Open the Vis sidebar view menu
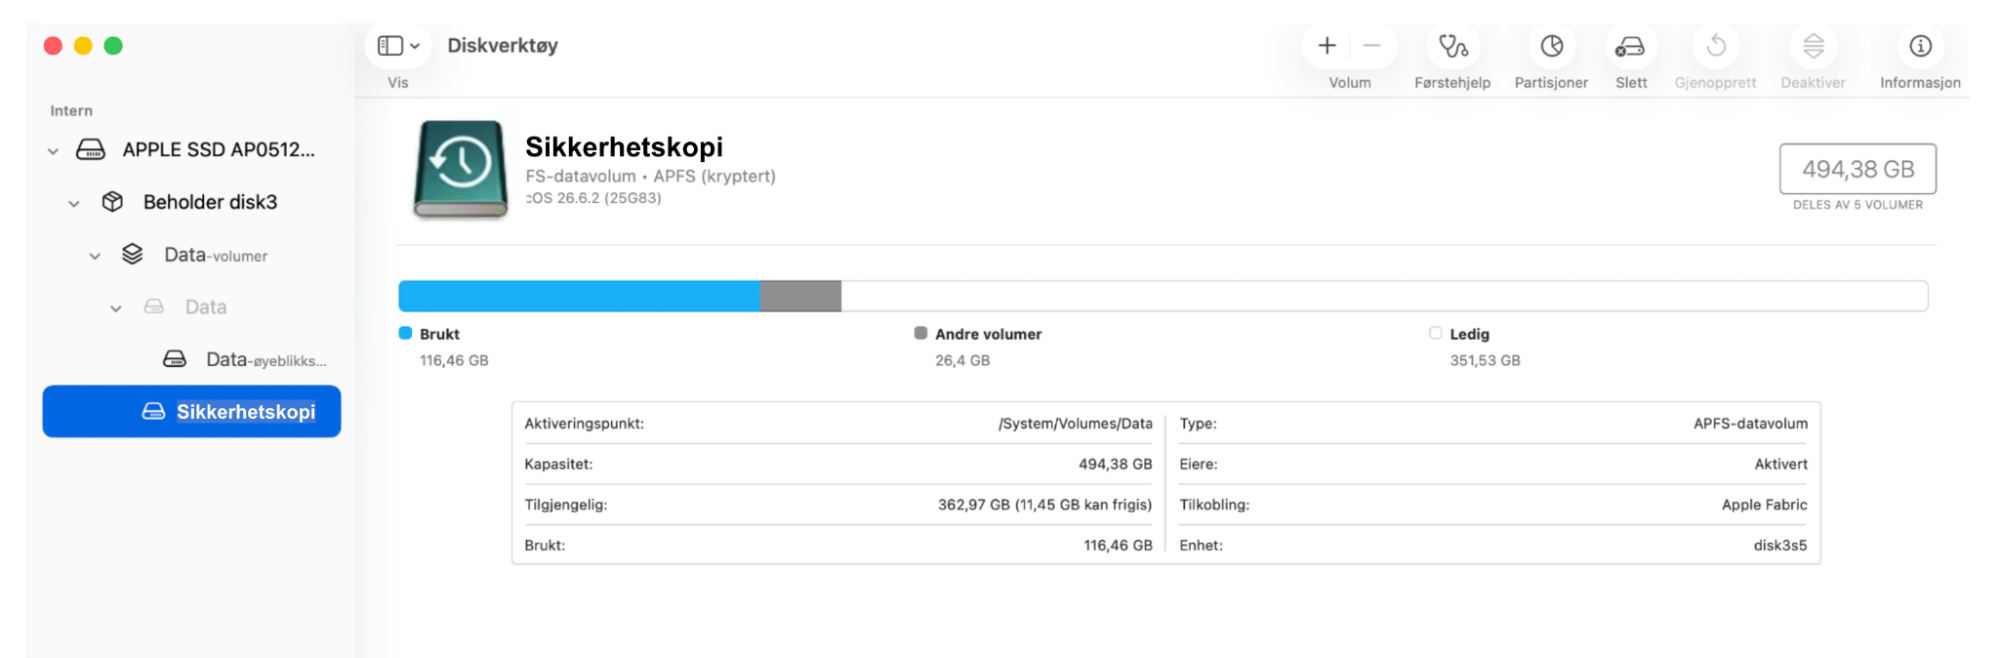 pos(398,46)
